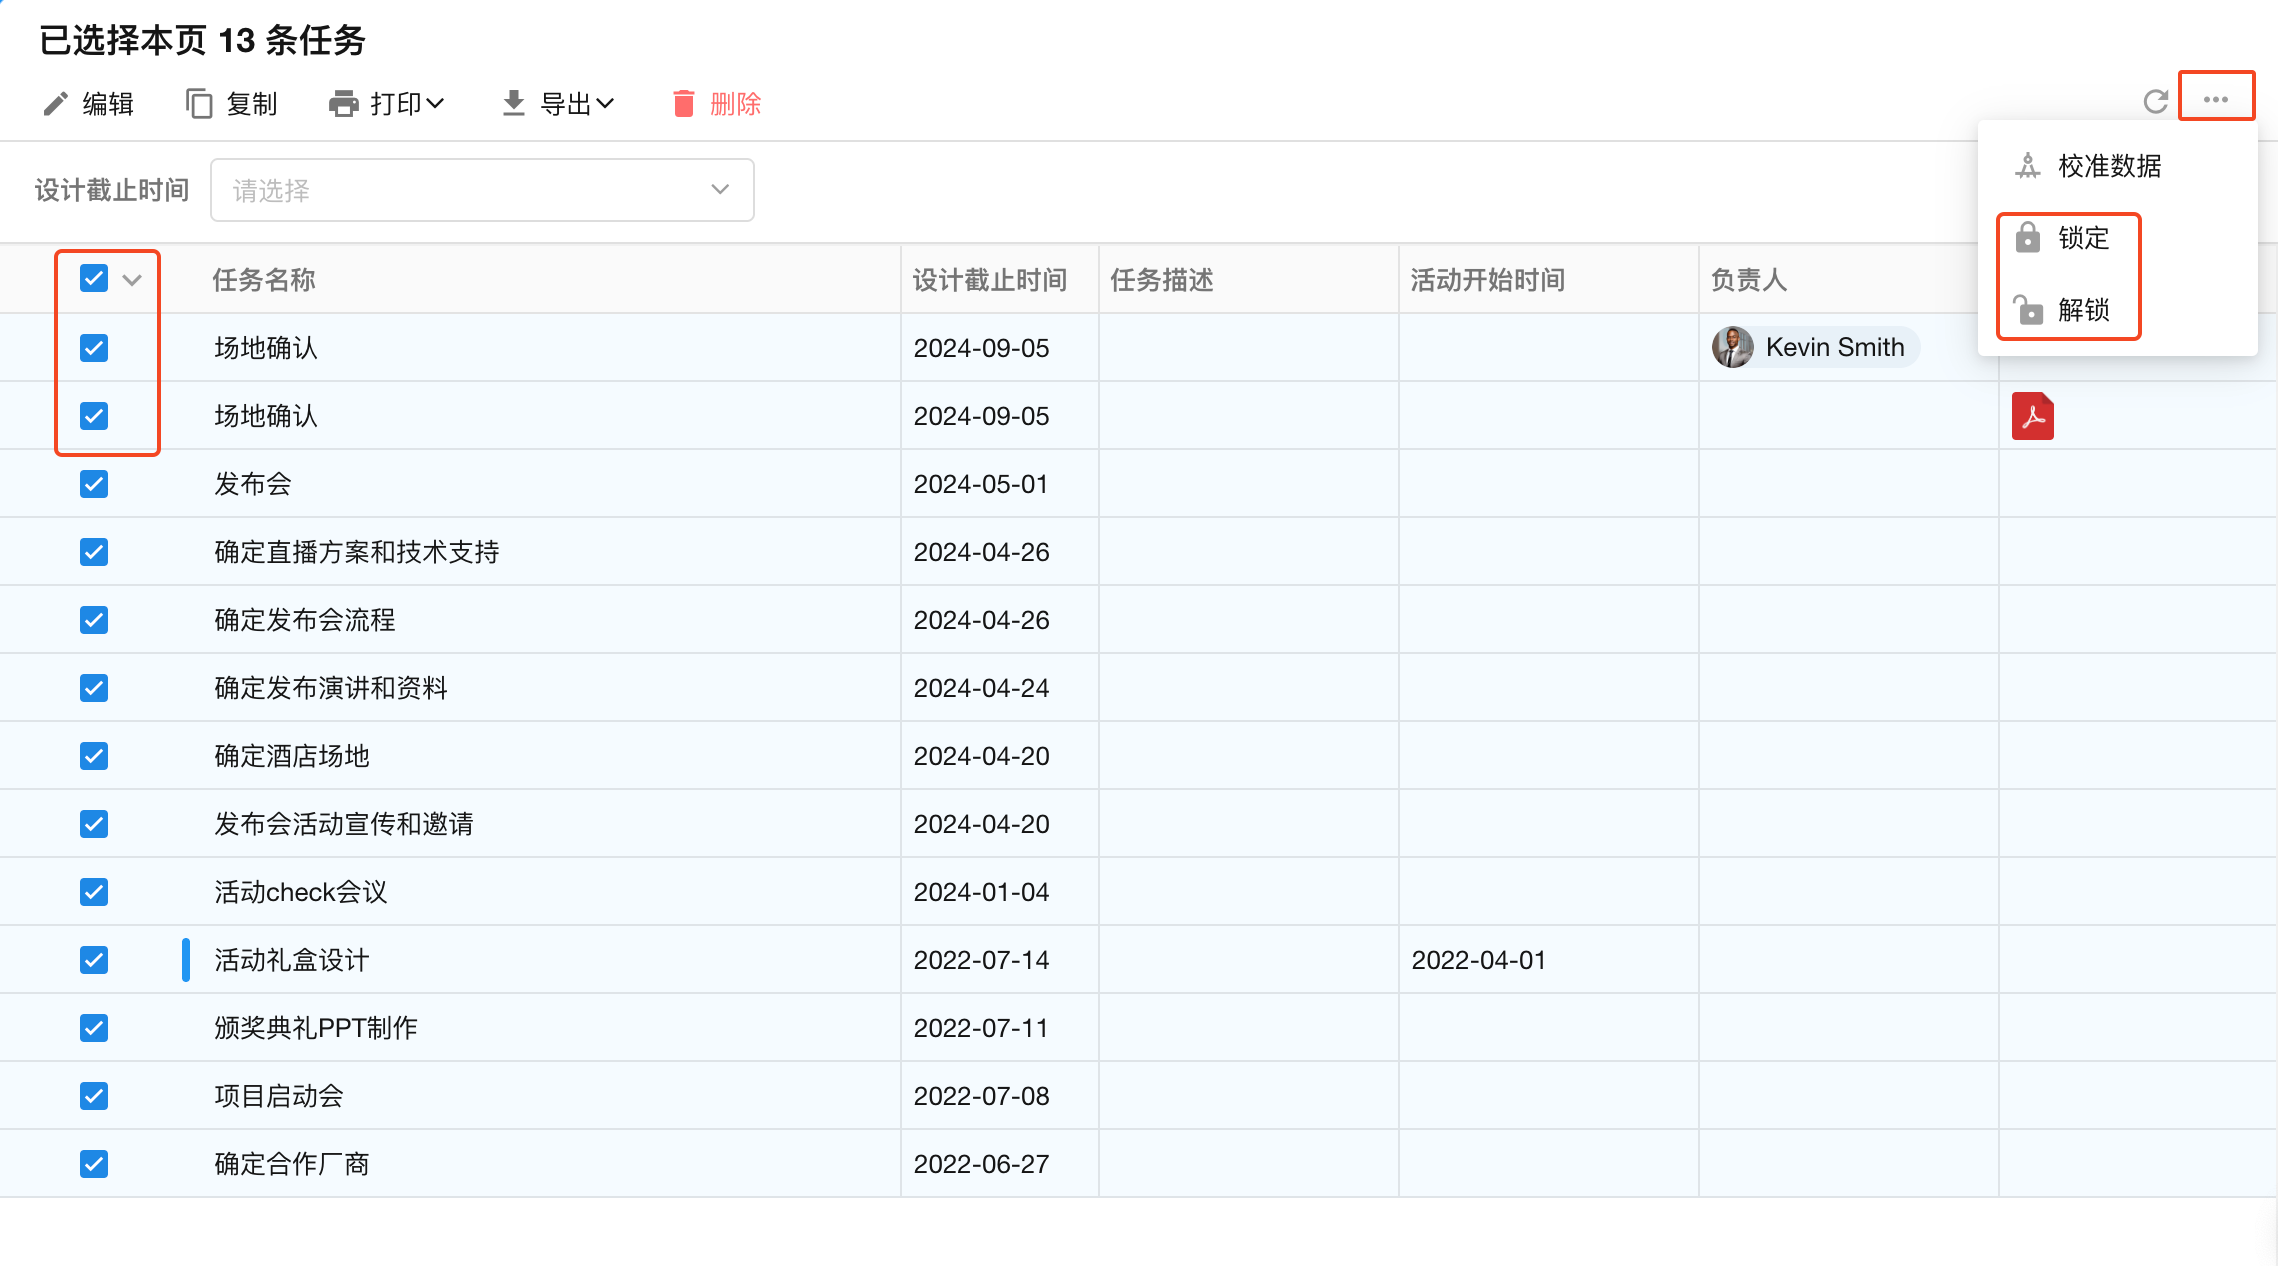This screenshot has width=2278, height=1266.
Task: Click the export download icon
Action: click(513, 104)
